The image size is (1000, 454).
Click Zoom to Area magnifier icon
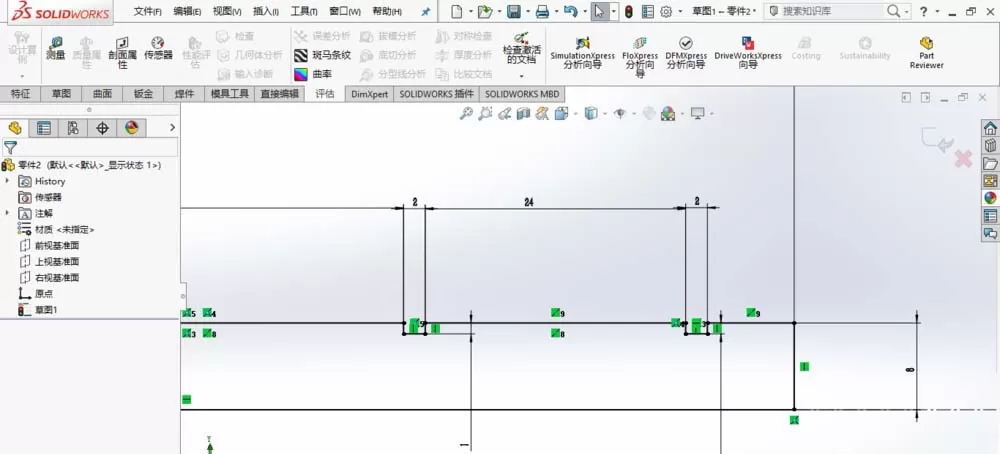point(485,114)
